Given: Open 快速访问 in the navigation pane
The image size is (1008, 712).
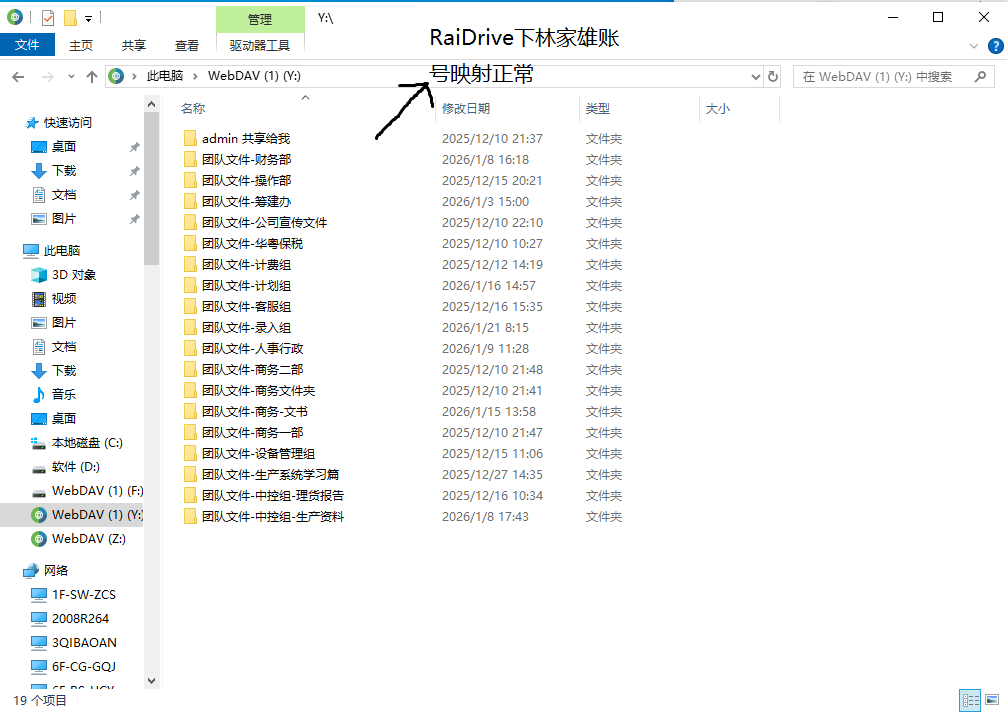Looking at the screenshot, I should (x=67, y=123).
